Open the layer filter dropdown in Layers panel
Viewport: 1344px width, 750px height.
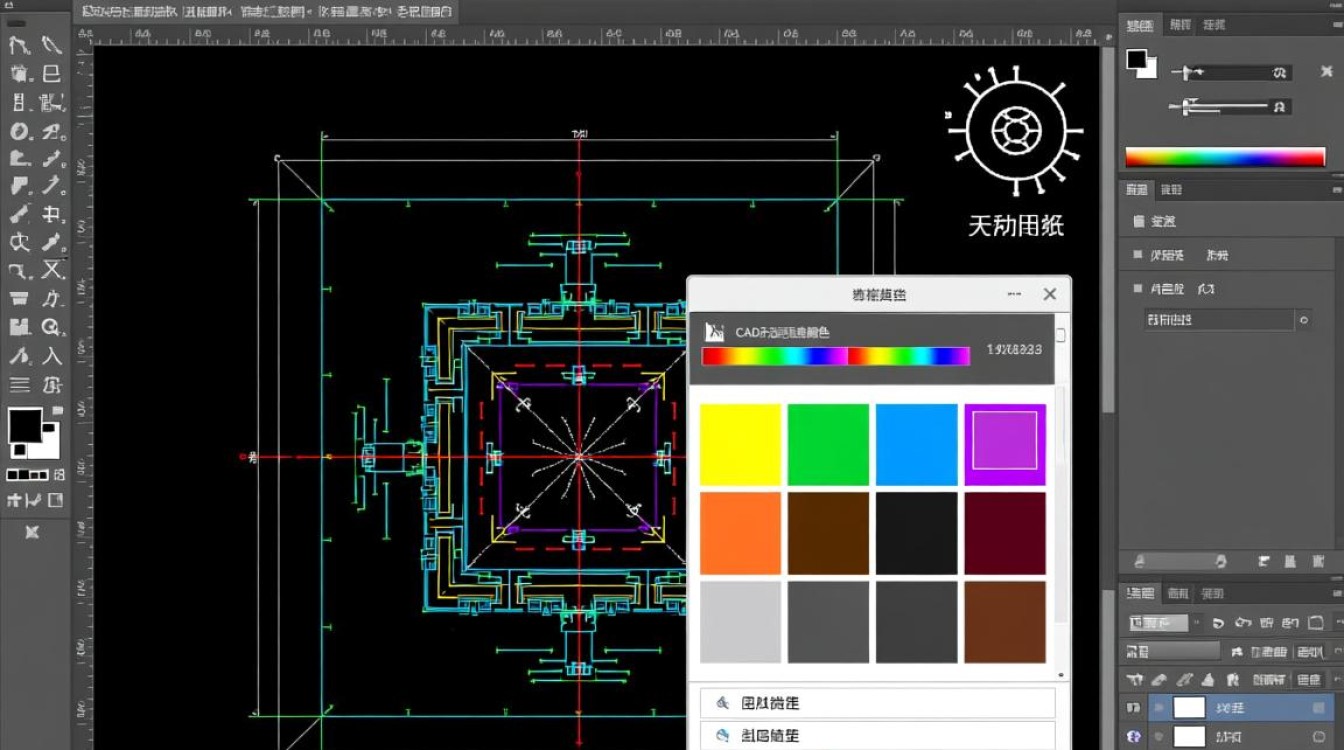pos(1158,623)
